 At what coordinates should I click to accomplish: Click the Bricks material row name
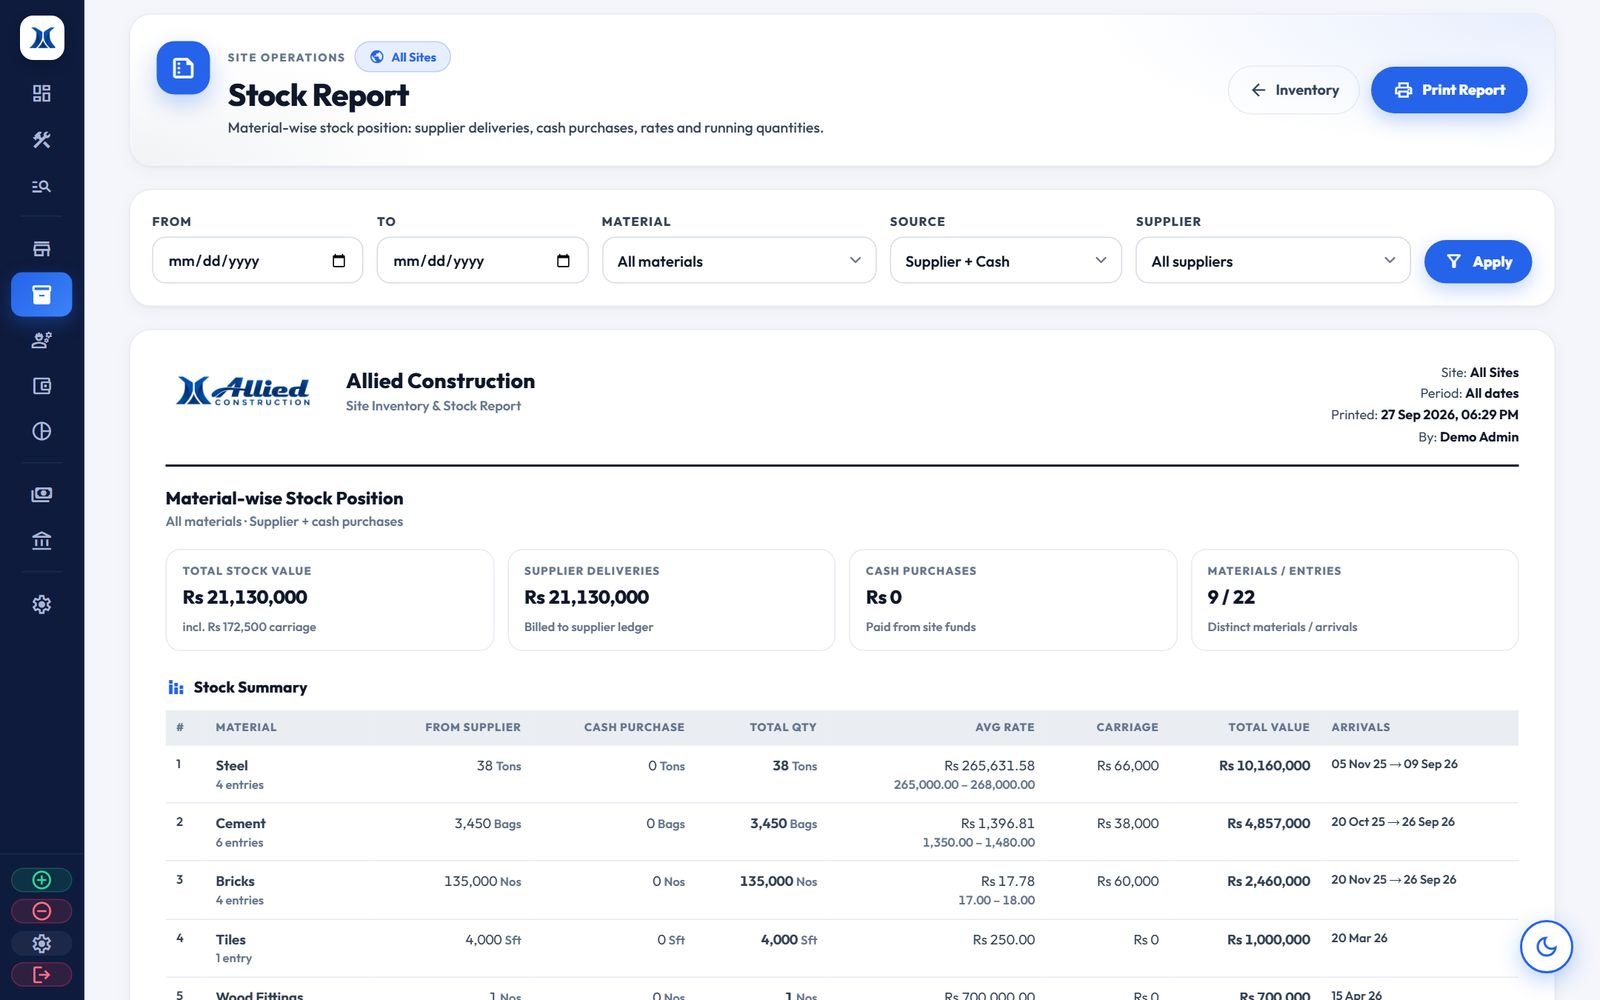235,881
